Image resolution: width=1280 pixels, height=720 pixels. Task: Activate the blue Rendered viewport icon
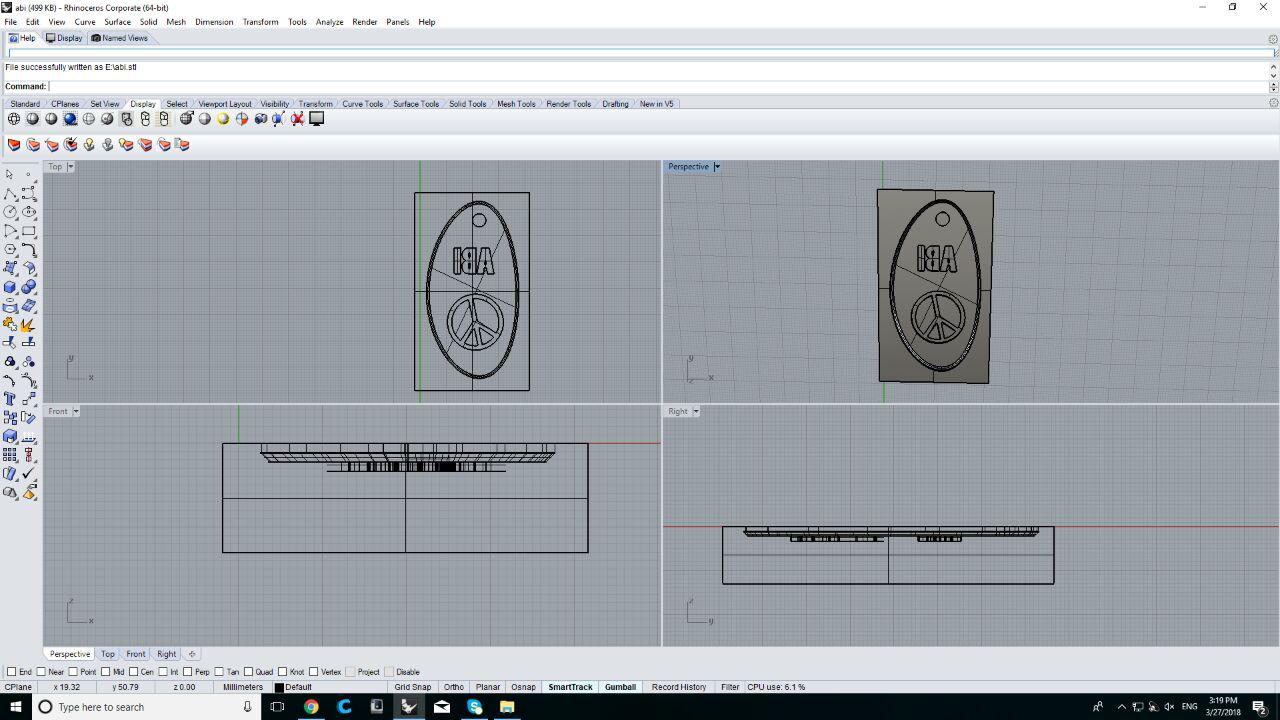pyautogui.click(x=70, y=119)
